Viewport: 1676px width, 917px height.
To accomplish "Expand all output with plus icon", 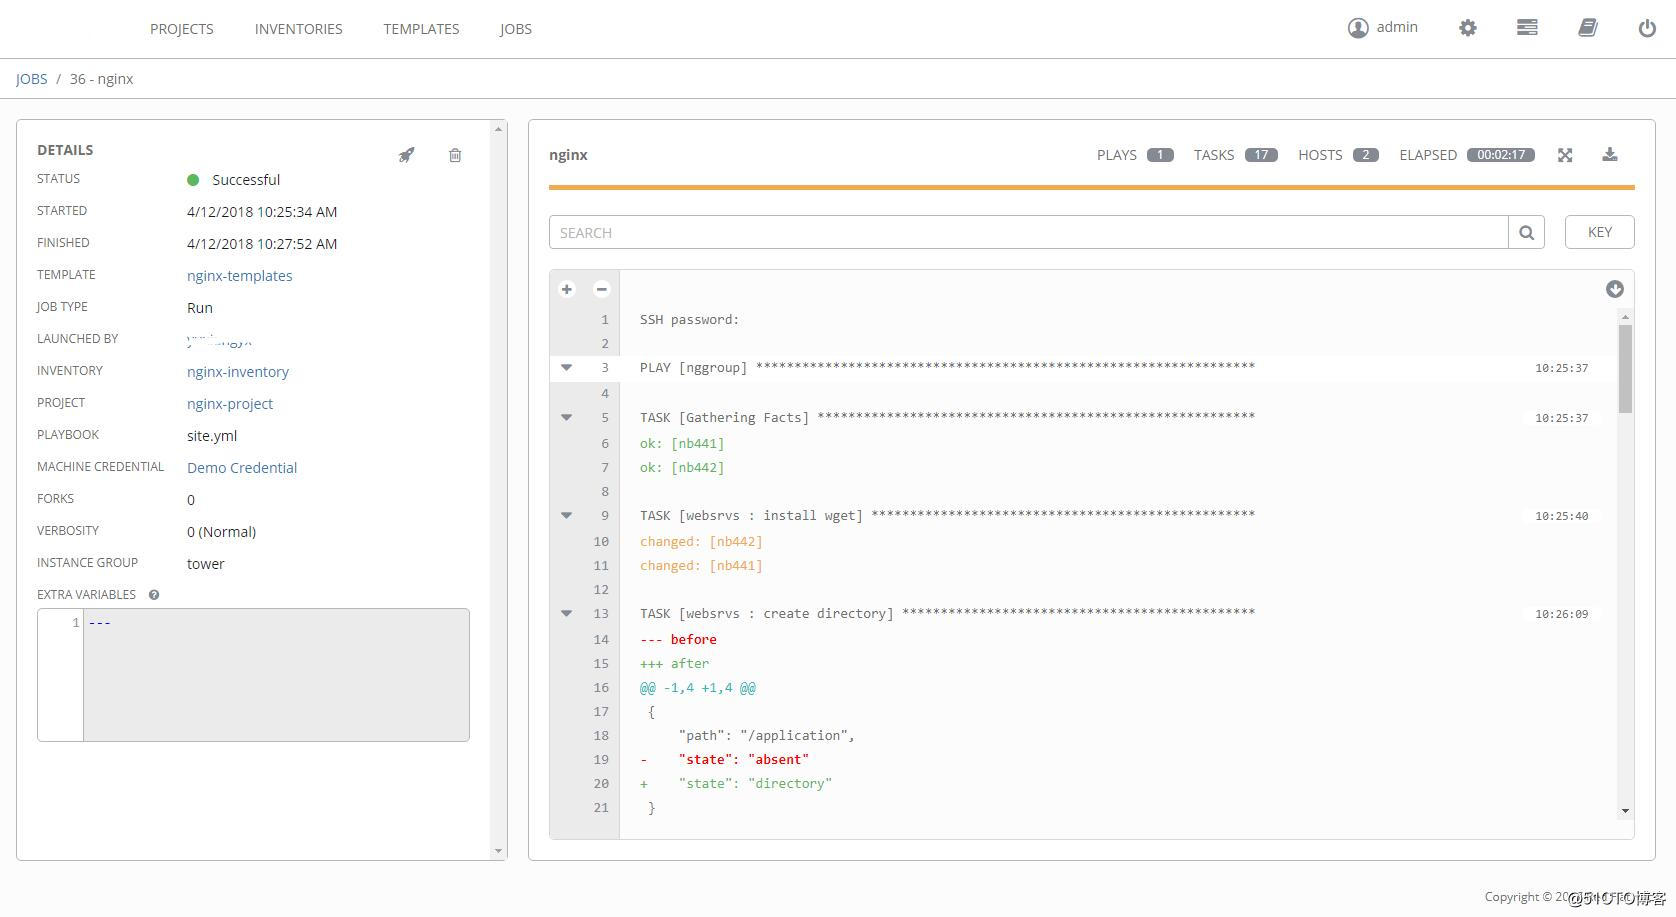I will pyautogui.click(x=567, y=289).
